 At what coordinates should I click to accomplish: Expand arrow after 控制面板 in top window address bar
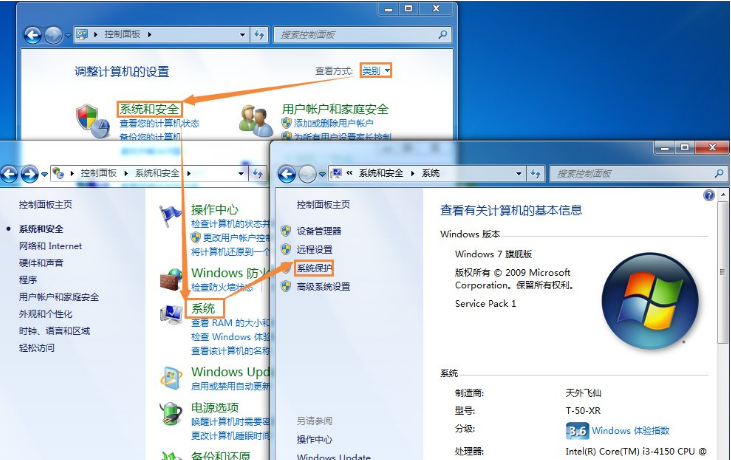[x=150, y=35]
